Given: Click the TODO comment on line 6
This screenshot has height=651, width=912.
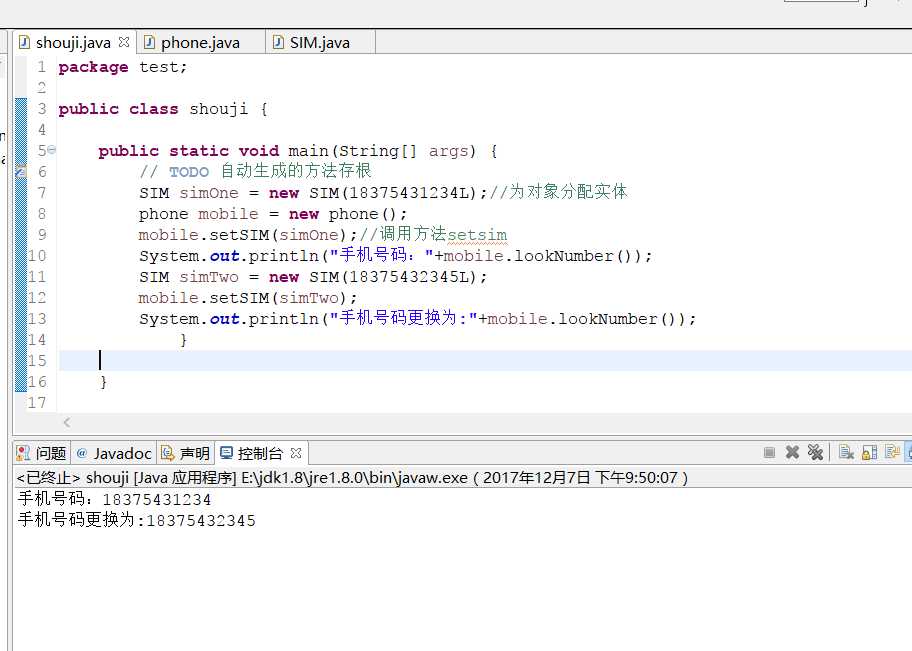Looking at the screenshot, I should pos(255,171).
